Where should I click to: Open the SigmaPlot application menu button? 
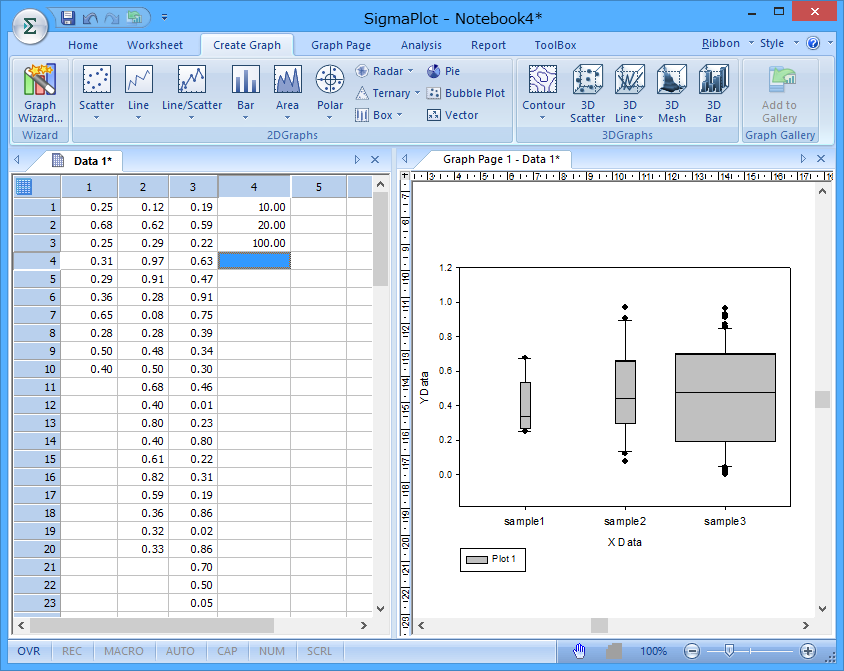click(x=30, y=26)
